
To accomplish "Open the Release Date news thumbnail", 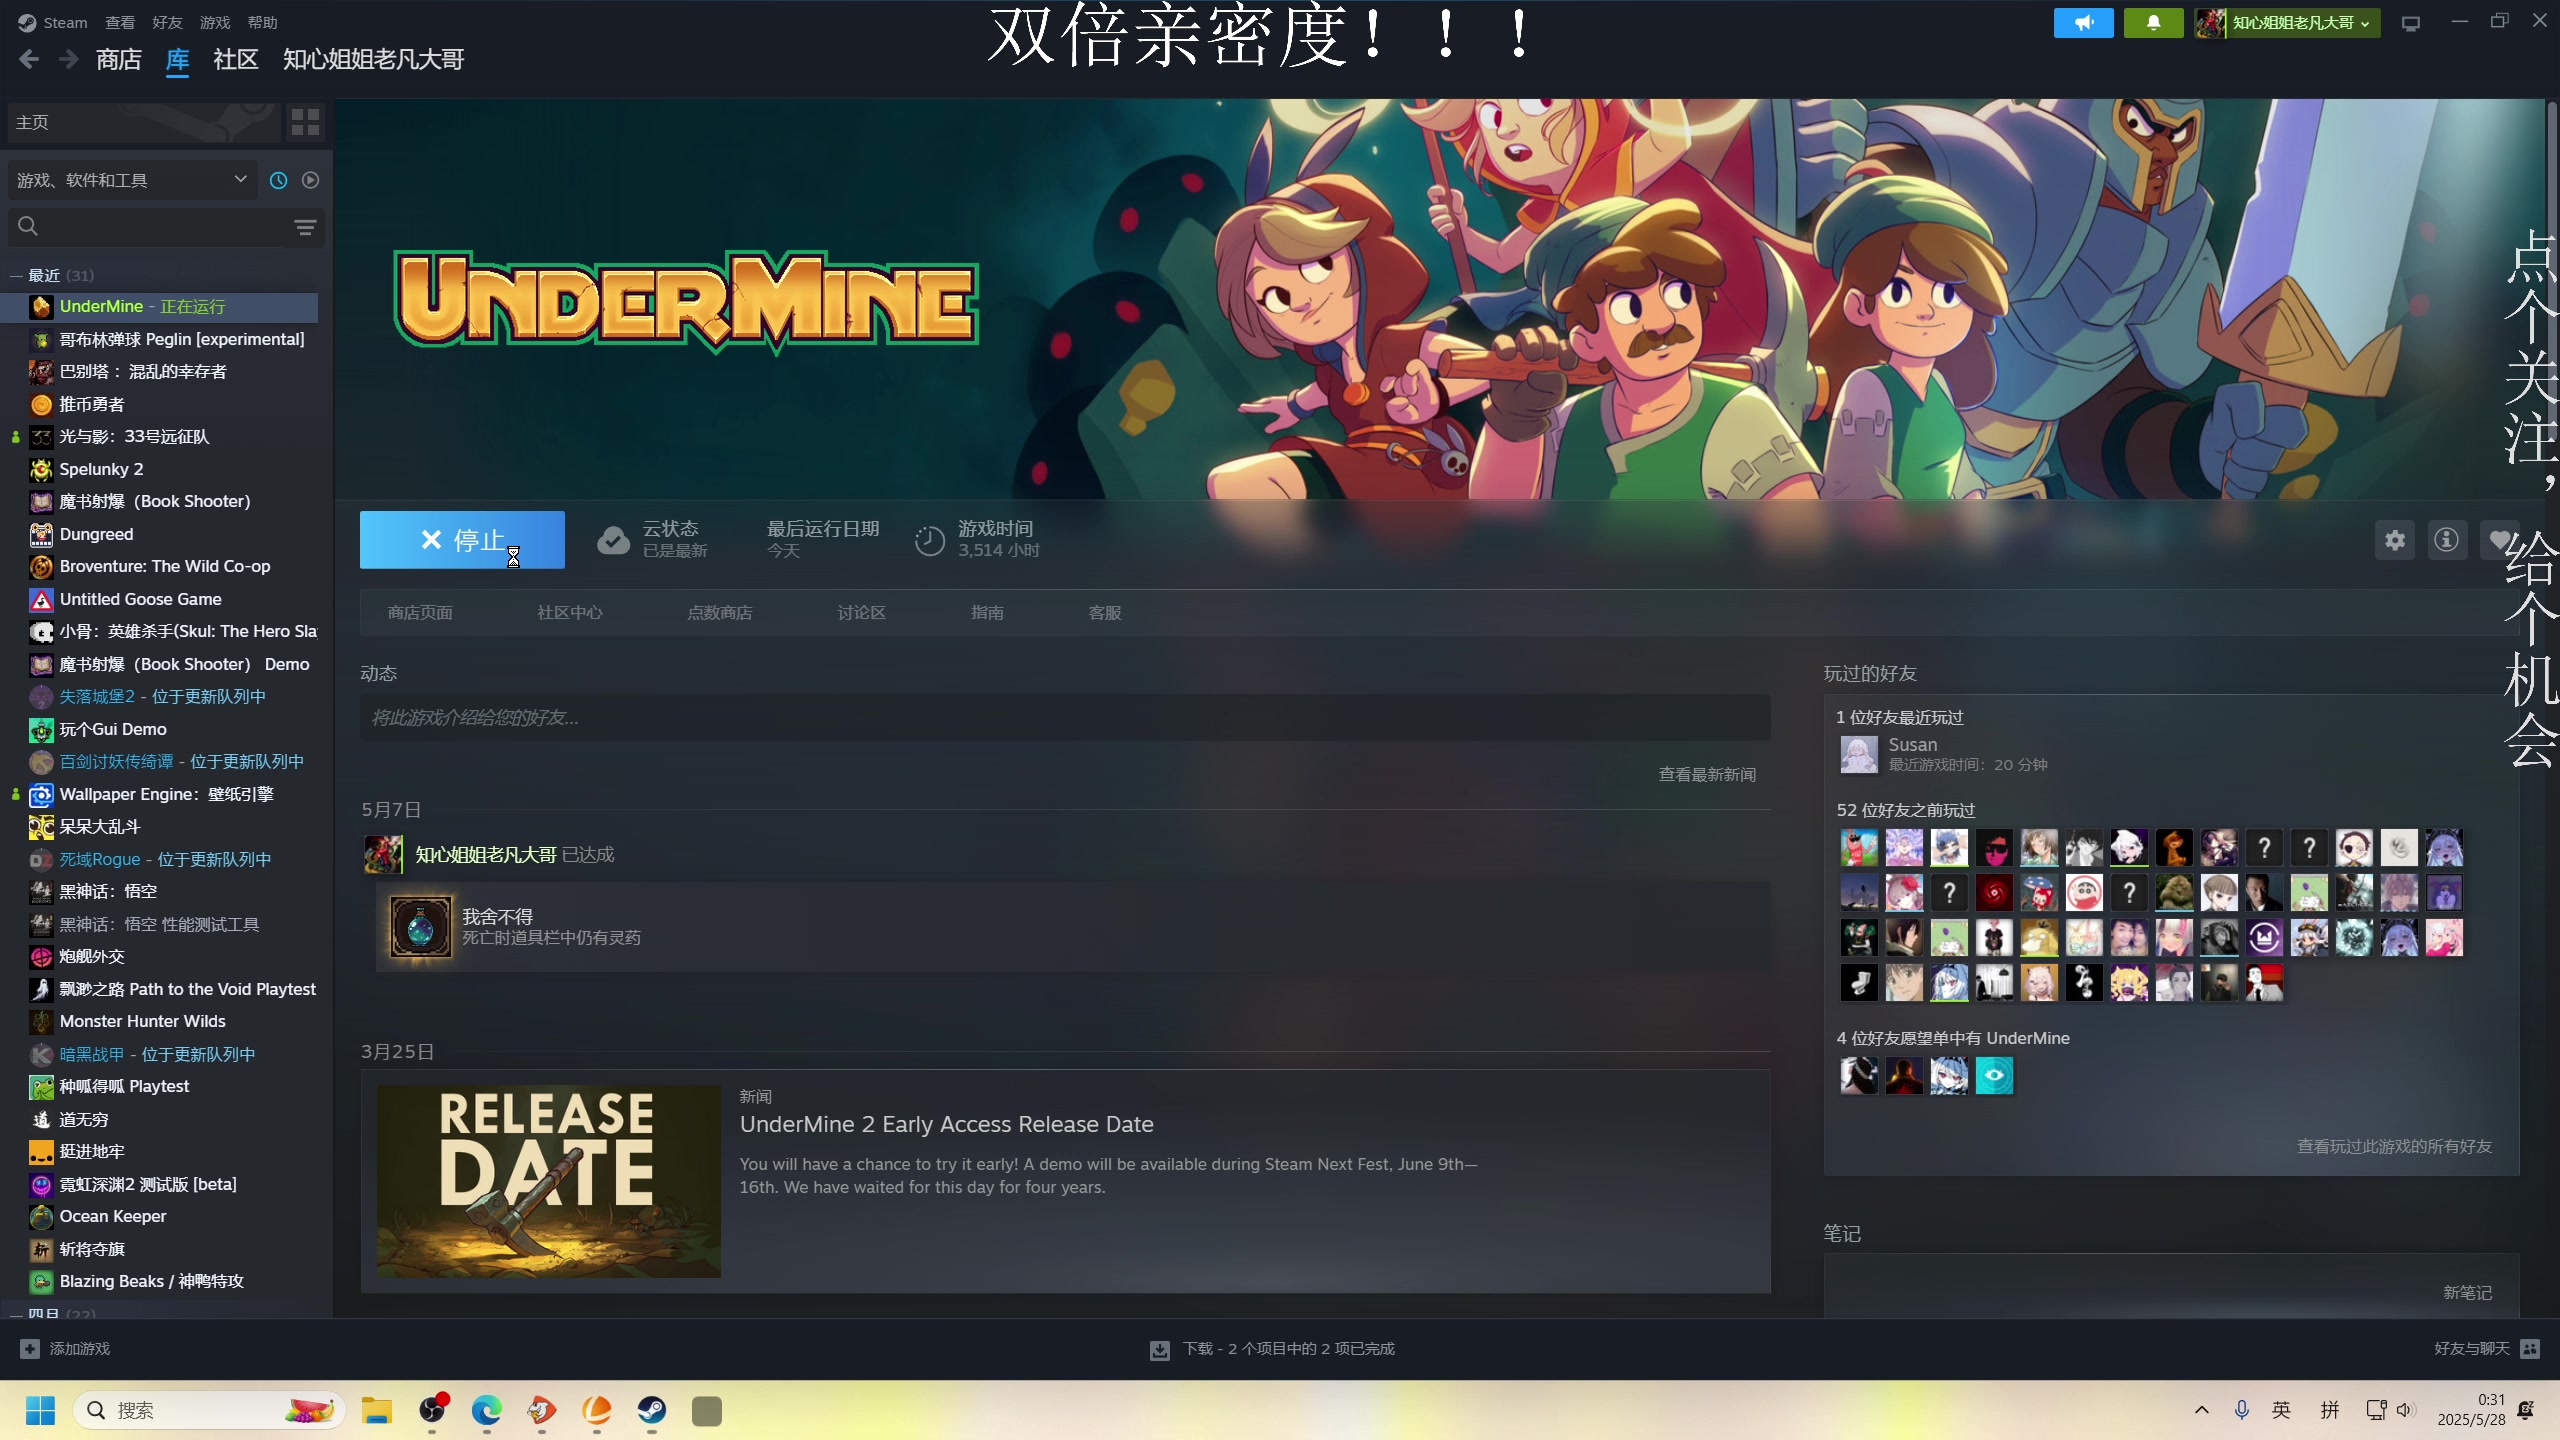I will (548, 1181).
